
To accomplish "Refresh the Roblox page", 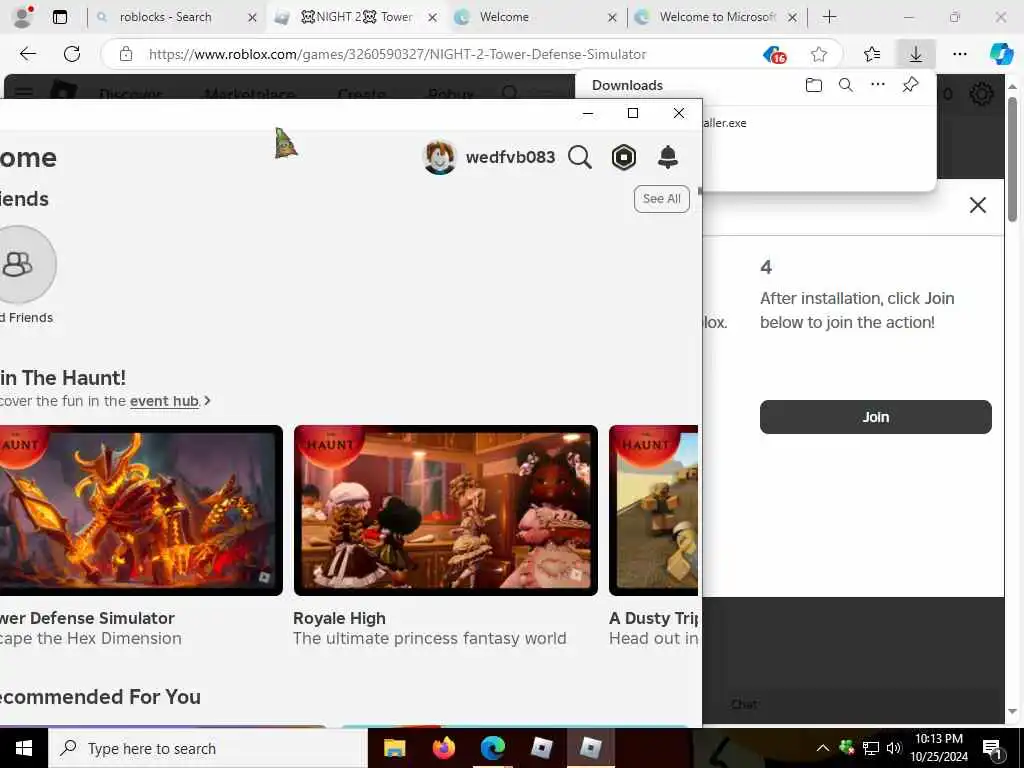I will tap(72, 54).
